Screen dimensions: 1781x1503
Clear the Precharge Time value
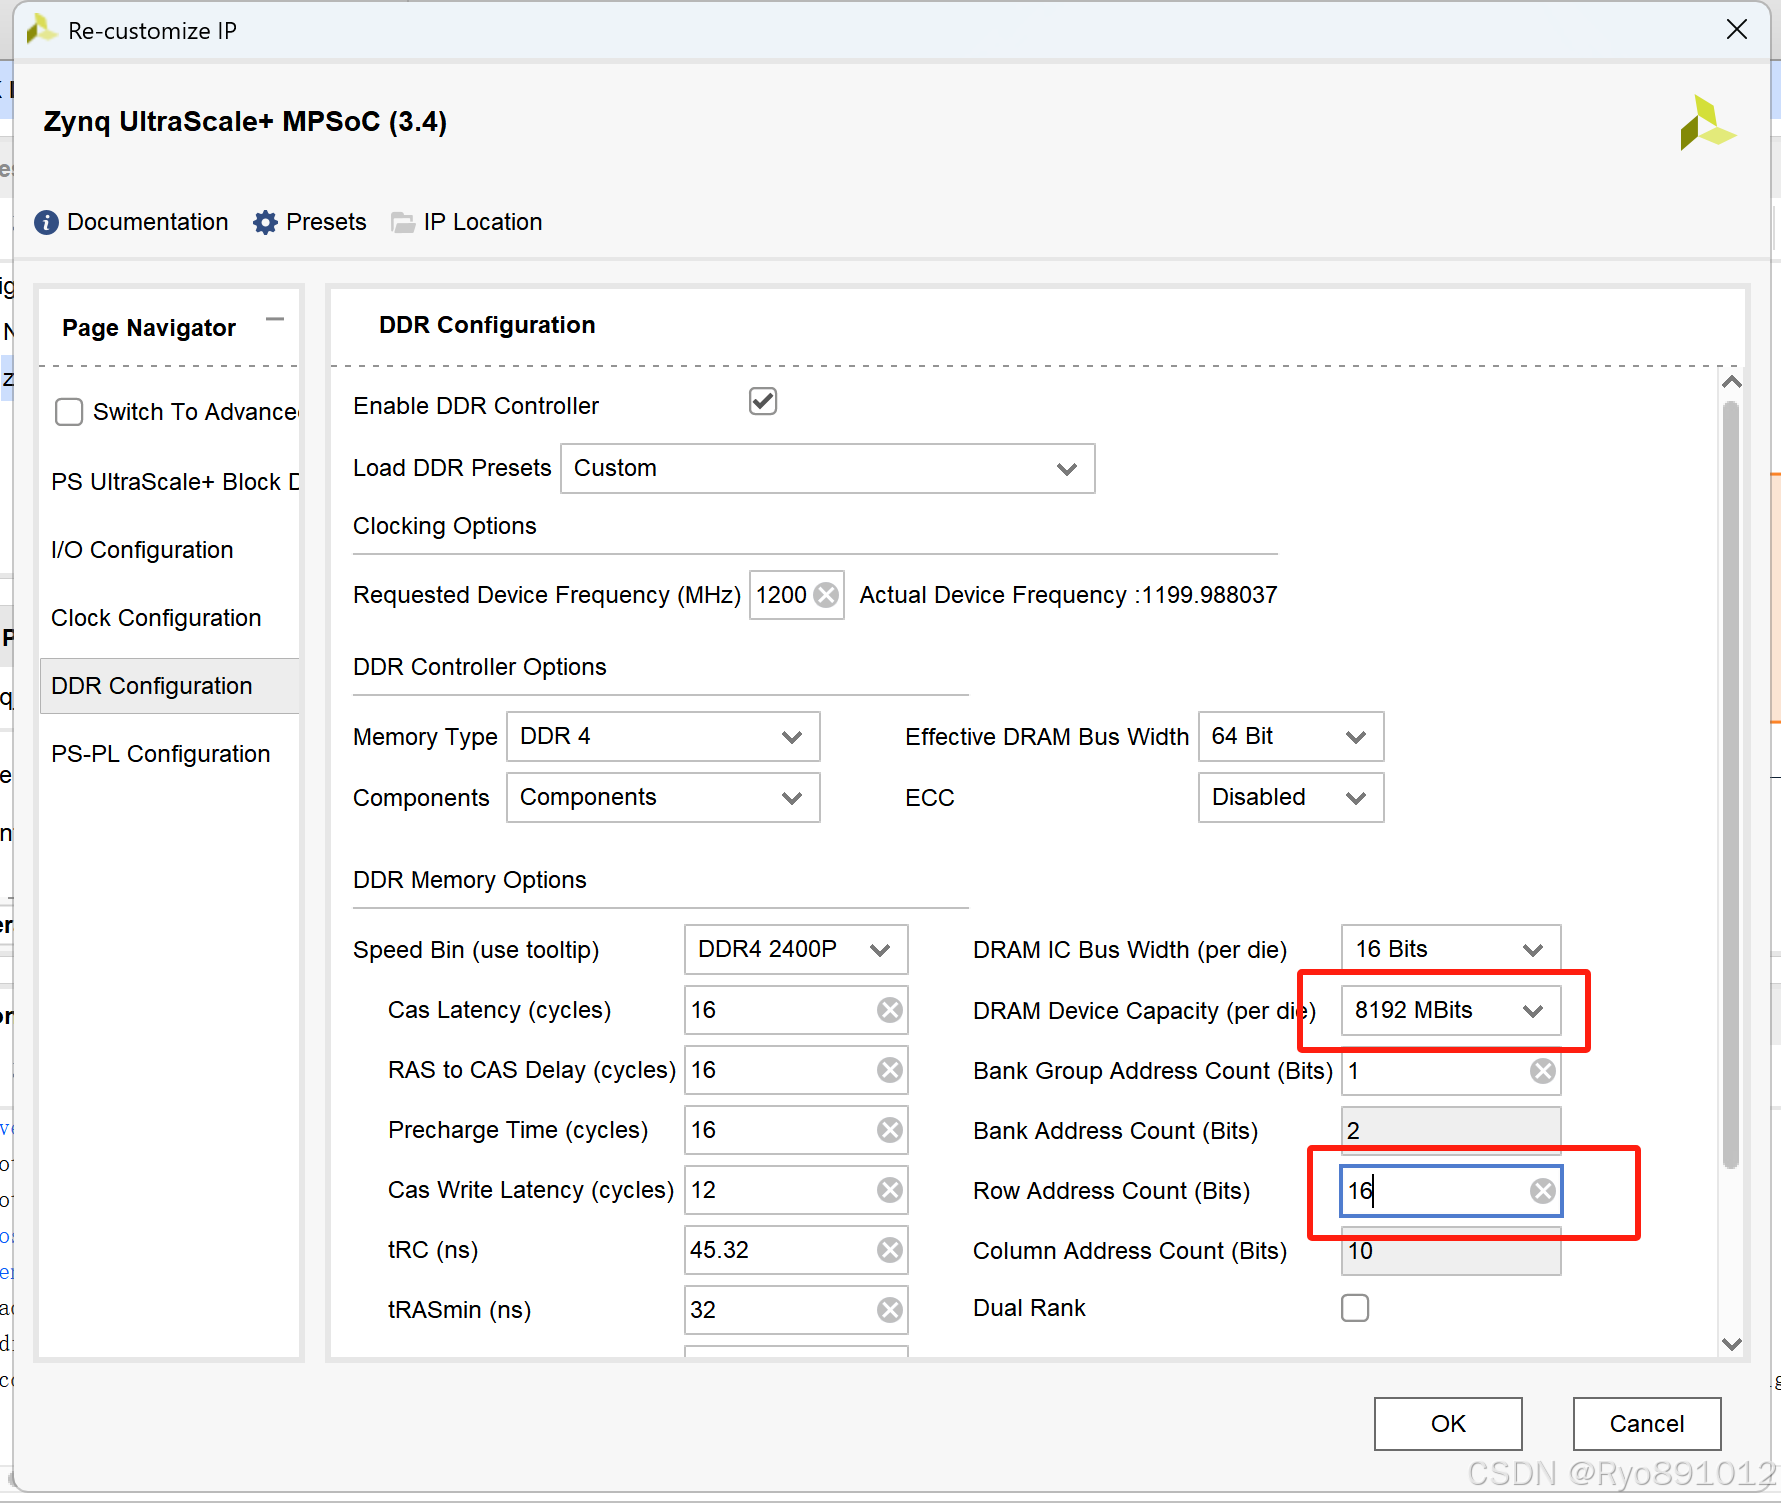point(890,1130)
